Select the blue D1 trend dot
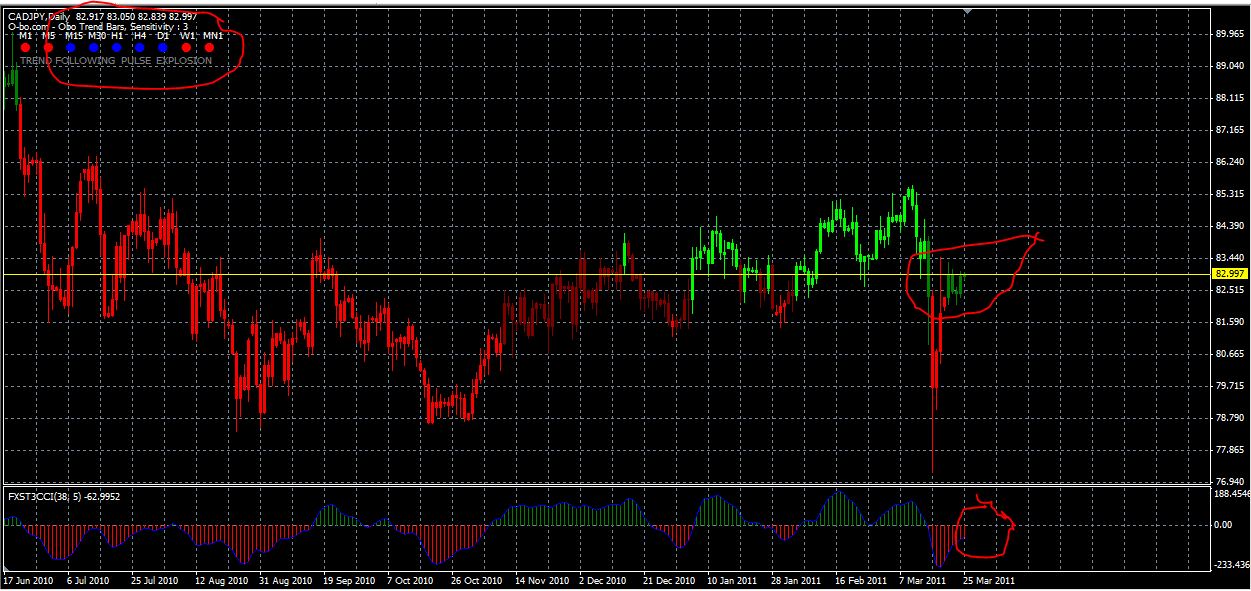 163,47
